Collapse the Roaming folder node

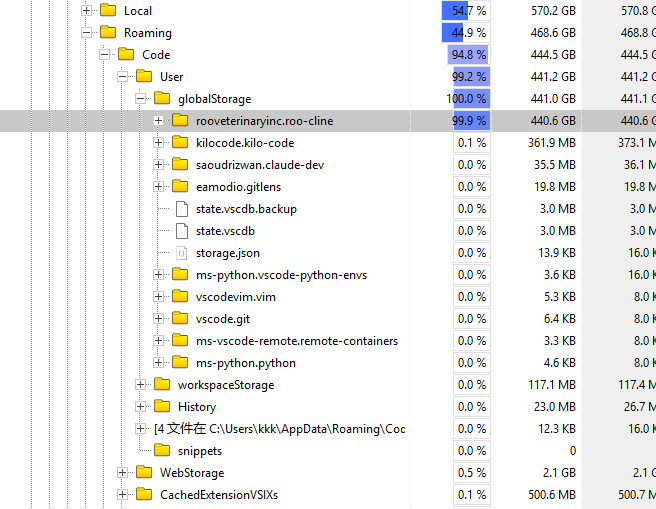click(86, 33)
